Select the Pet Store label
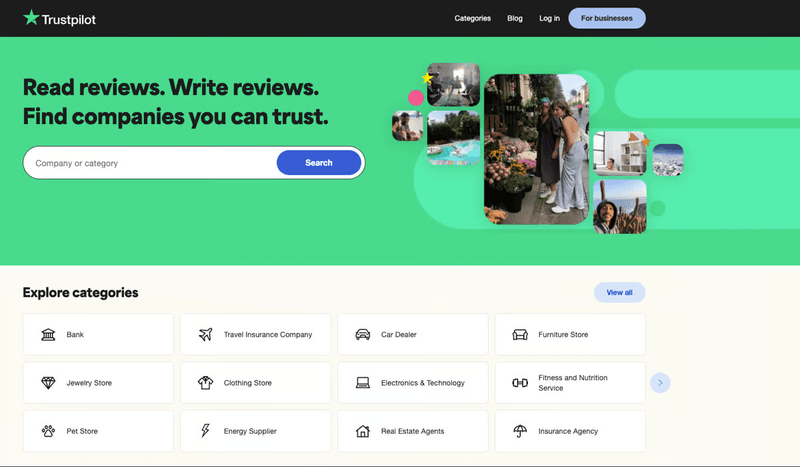 click(82, 431)
